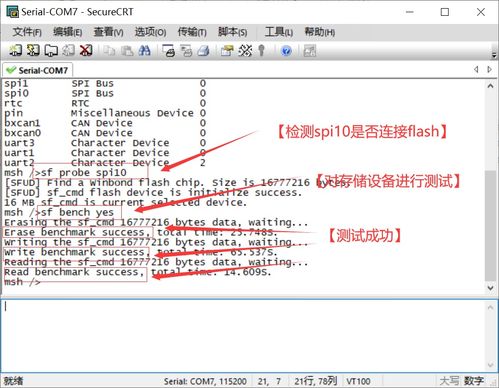Expand the toolbar overflow options arrow
The height and width of the screenshot is (388, 499).
[494, 54]
